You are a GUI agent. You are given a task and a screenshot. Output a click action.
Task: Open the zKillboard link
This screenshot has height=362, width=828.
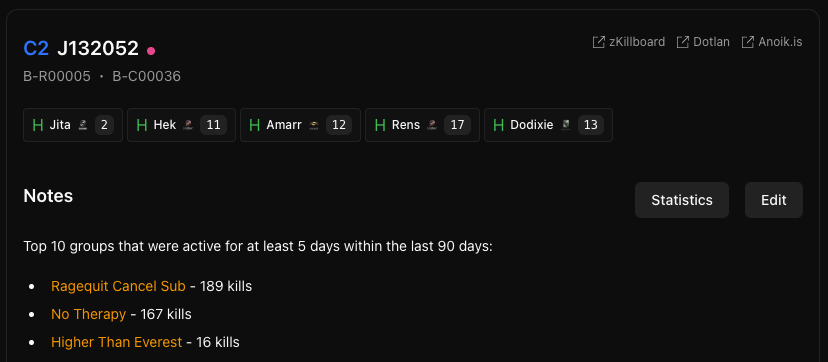pyautogui.click(x=629, y=42)
